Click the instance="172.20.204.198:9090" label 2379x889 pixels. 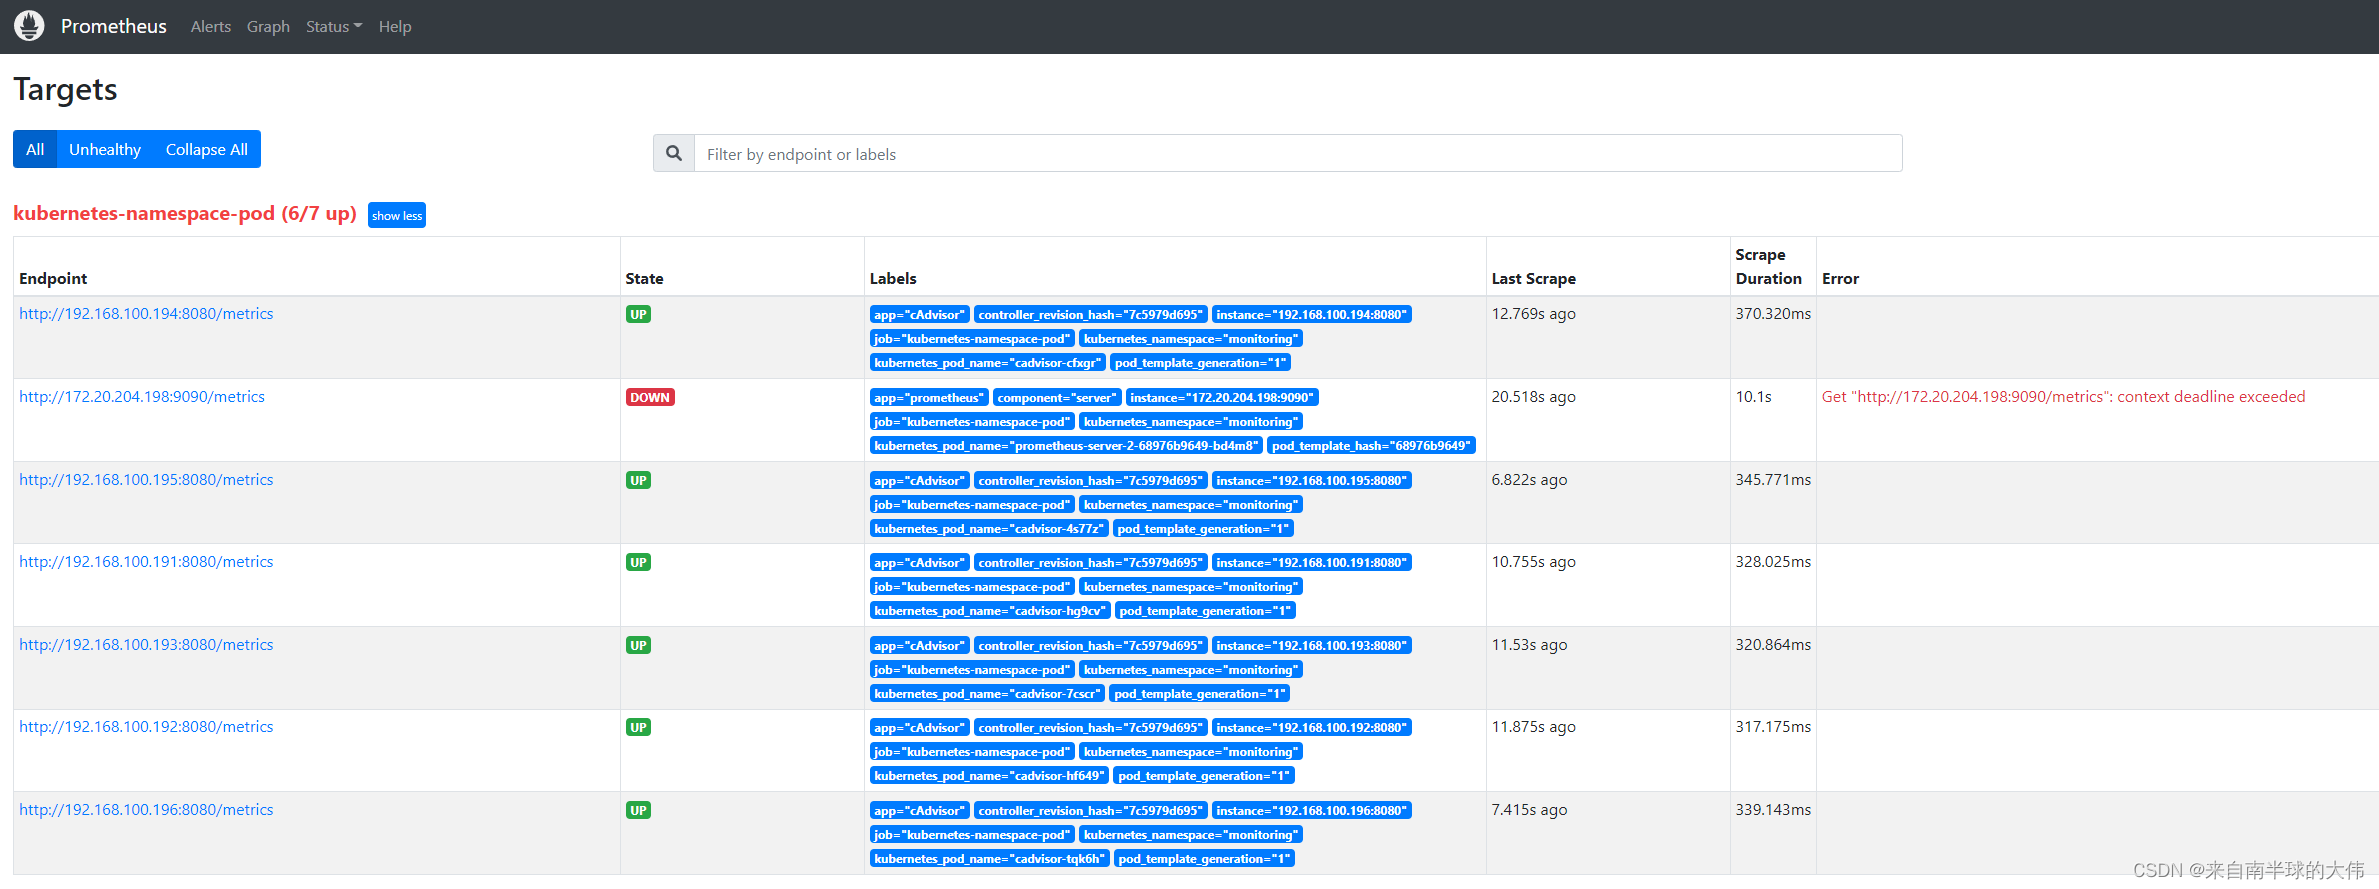pos(1222,398)
